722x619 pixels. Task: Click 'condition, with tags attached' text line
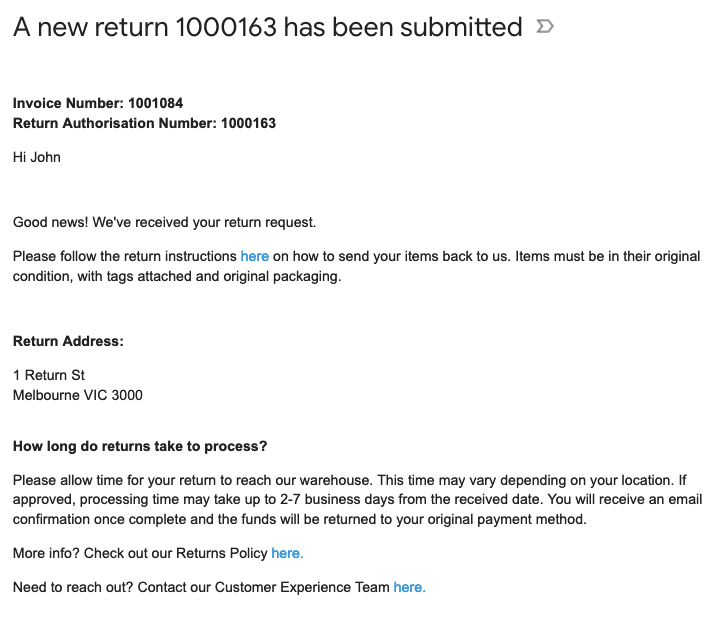[177, 276]
